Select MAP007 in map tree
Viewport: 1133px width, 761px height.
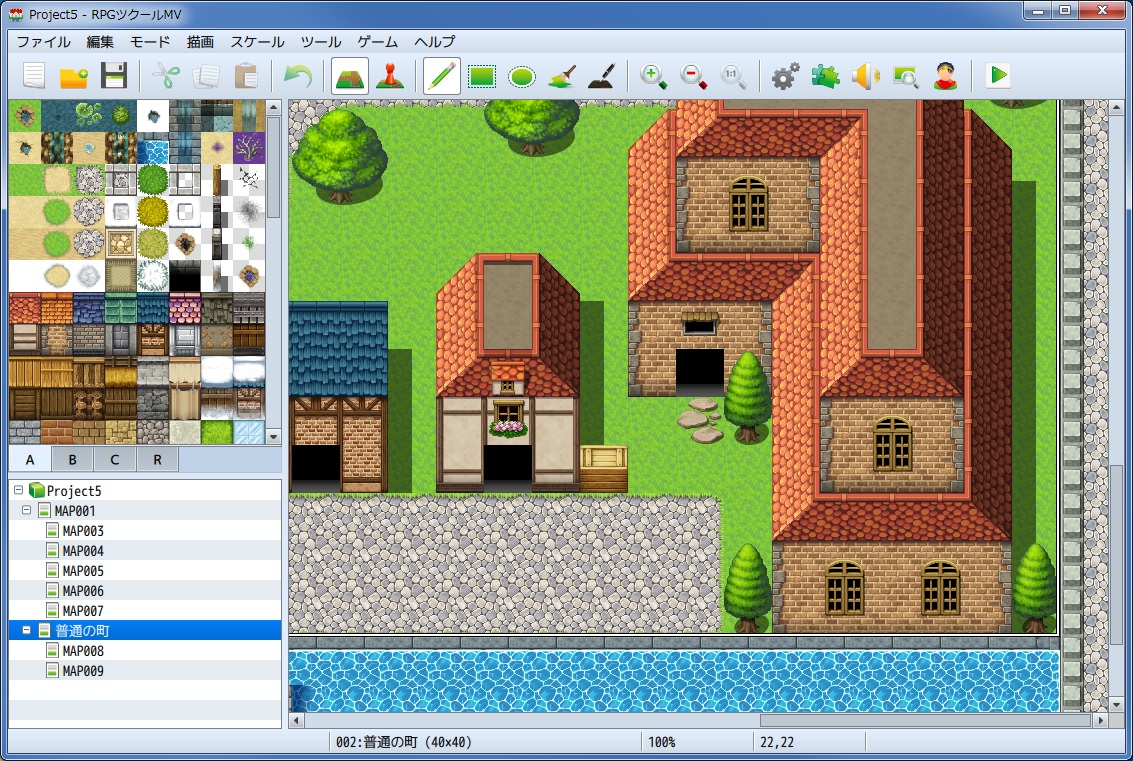point(82,611)
